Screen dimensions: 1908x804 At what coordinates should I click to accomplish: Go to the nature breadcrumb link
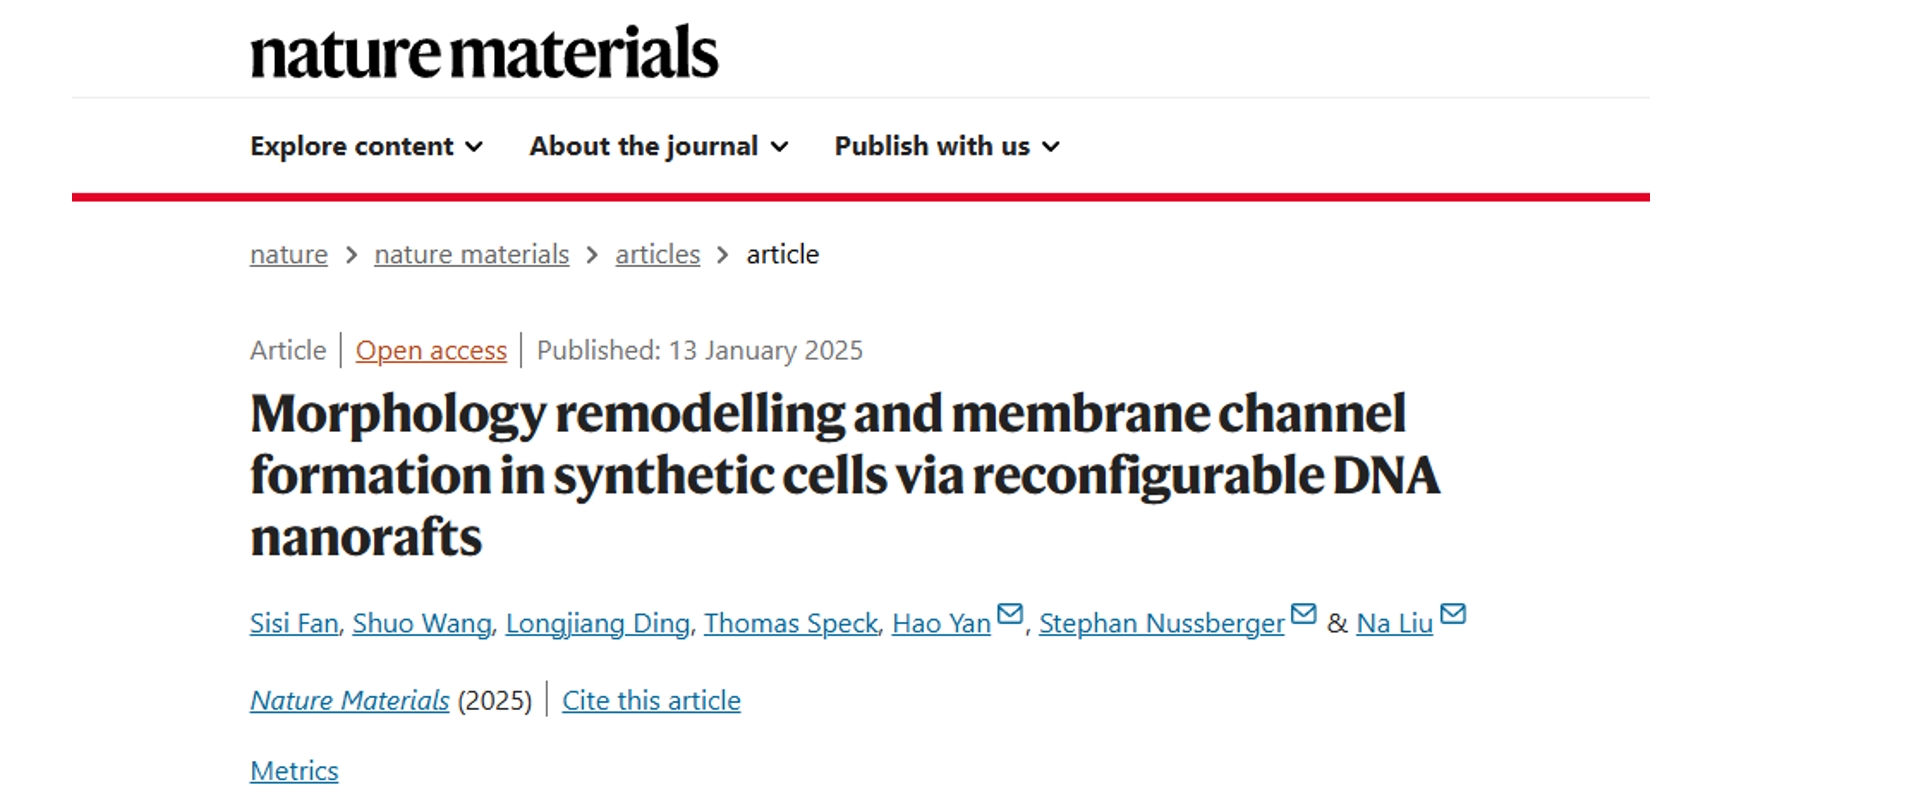(289, 254)
